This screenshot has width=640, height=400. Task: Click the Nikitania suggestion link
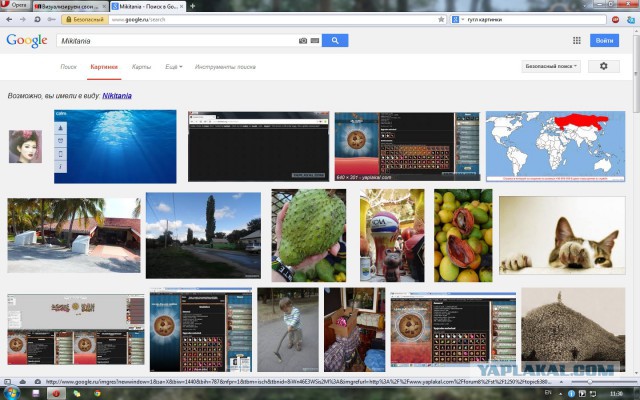click(x=117, y=96)
